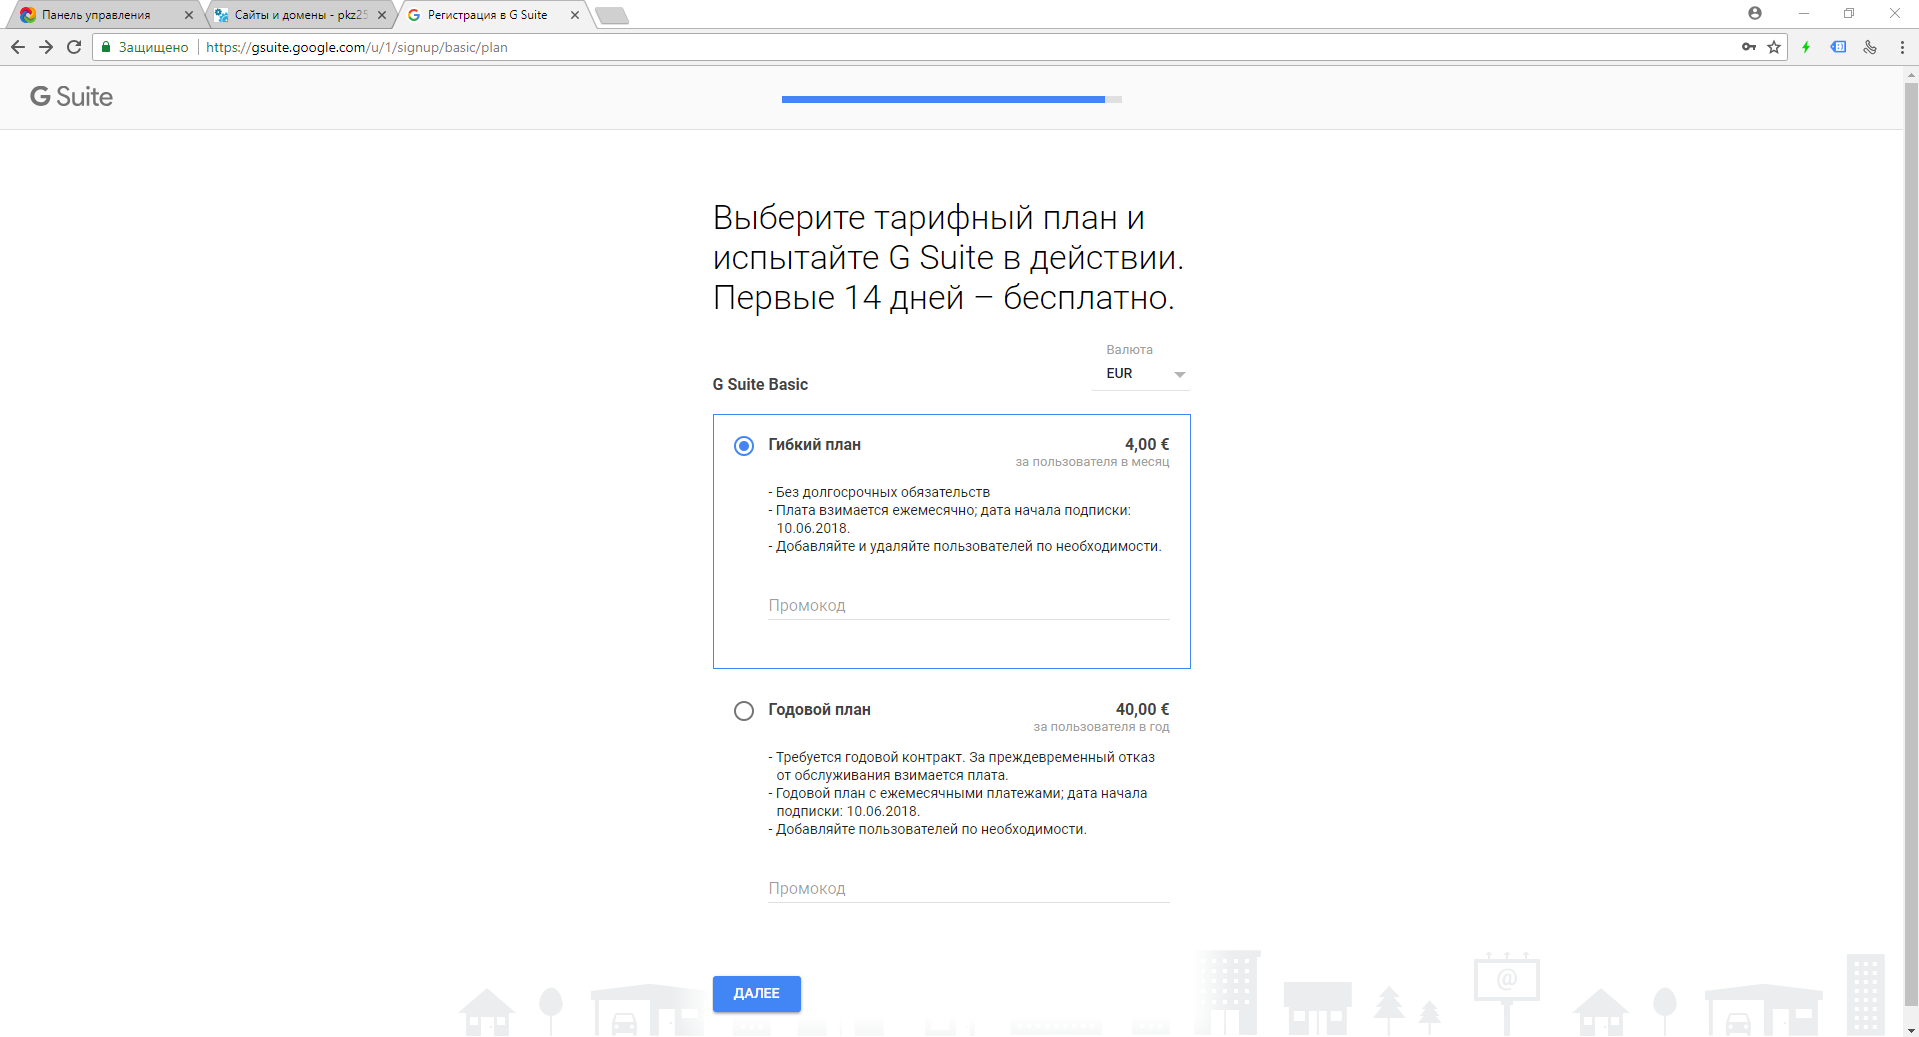Screen dimensions: 1919x1037
Task: Click the Гибкий план label
Action: point(814,444)
